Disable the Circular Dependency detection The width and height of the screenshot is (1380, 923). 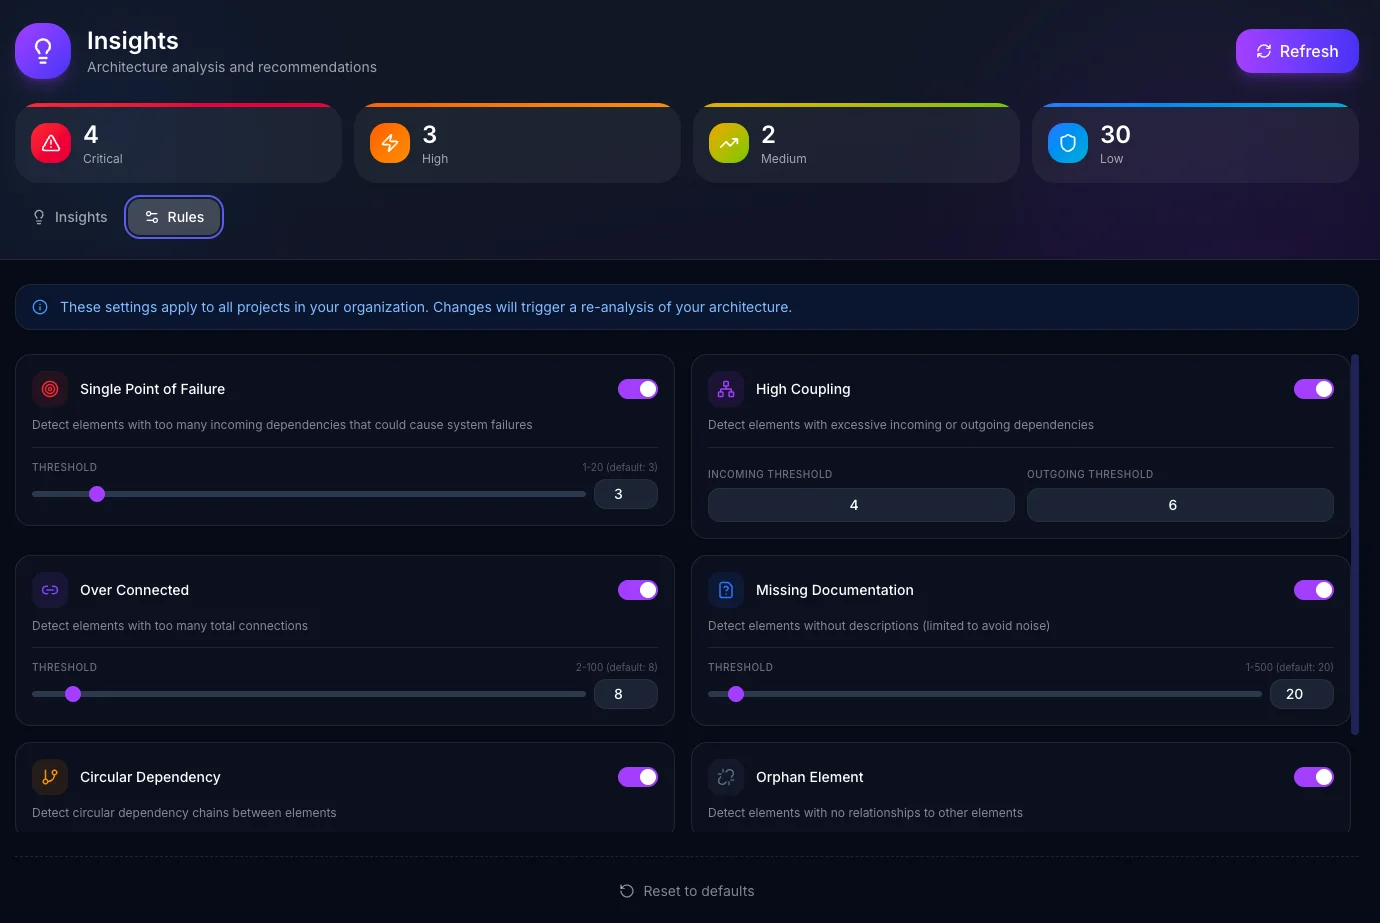point(638,777)
